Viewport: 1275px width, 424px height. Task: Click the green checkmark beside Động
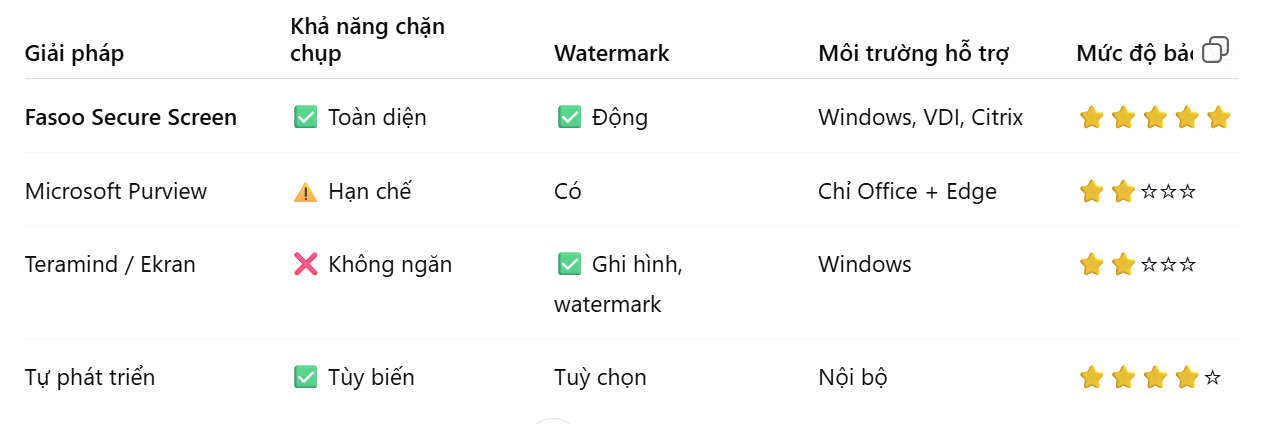coord(569,117)
